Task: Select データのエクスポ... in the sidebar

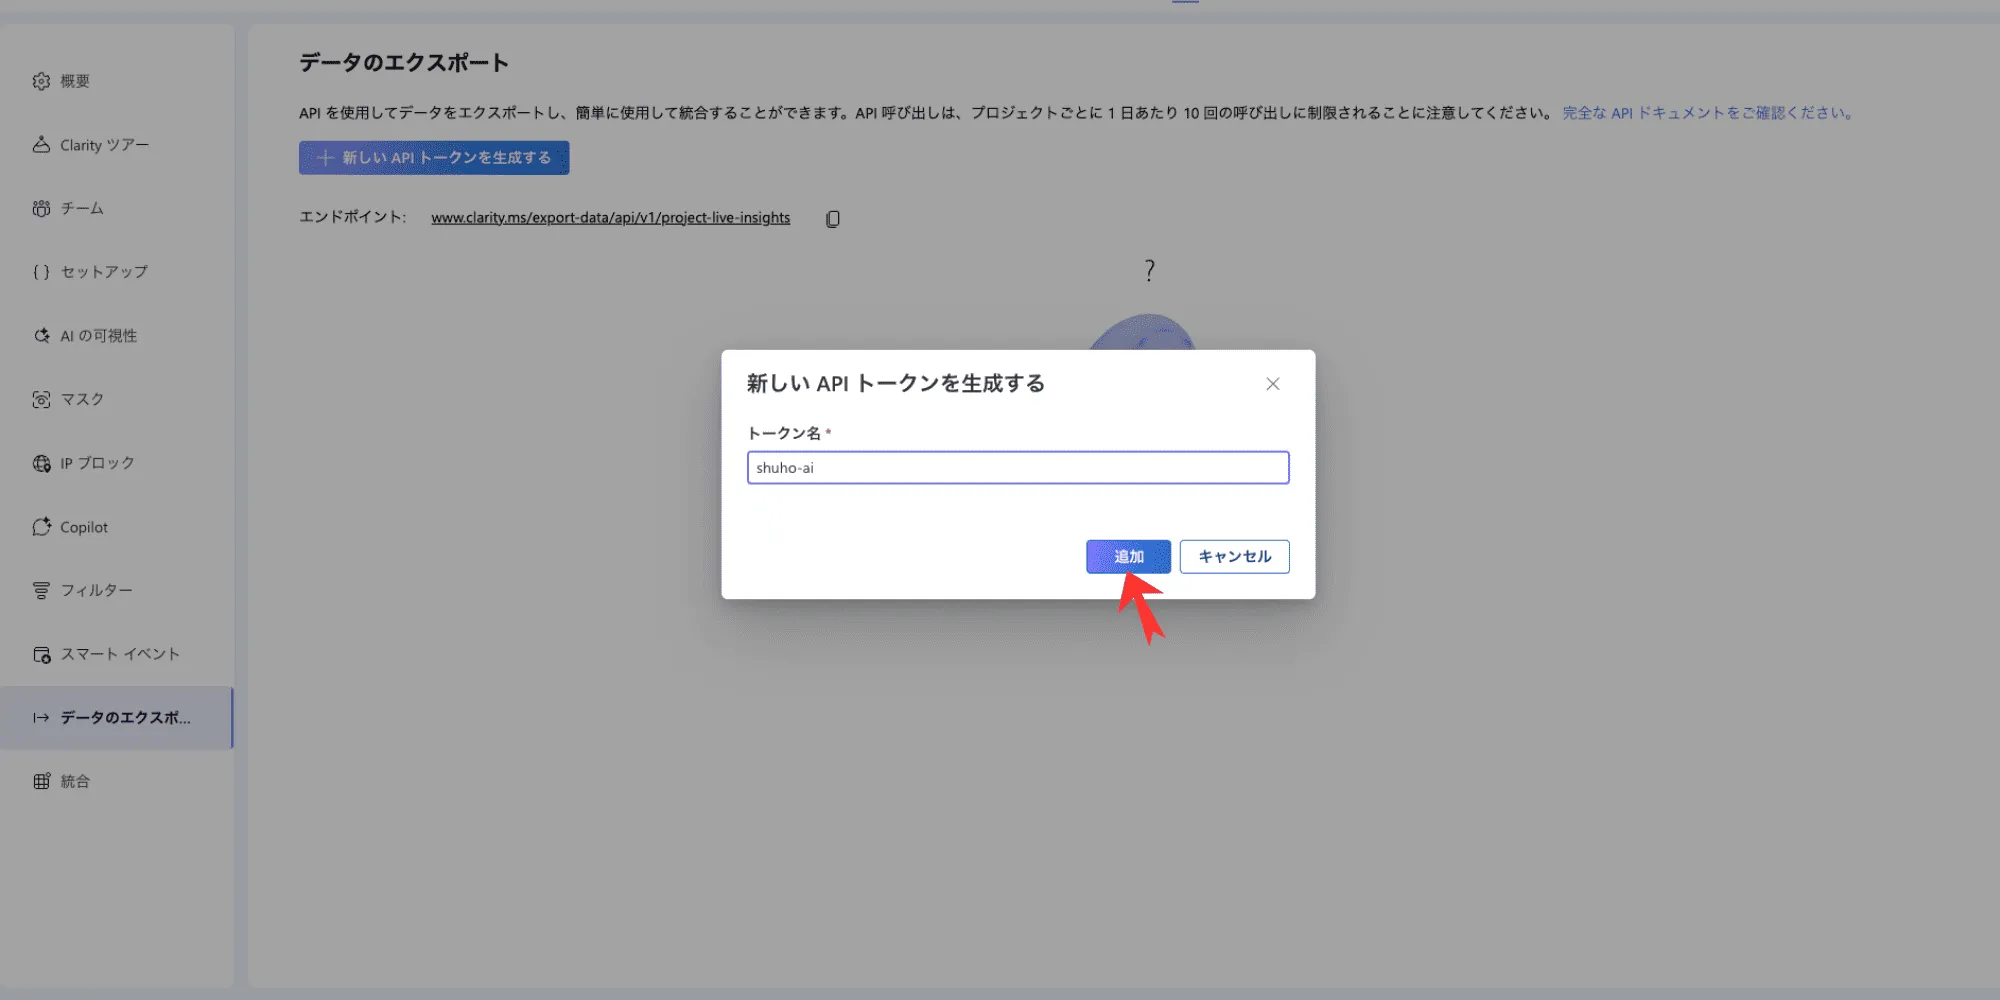Action: (116, 718)
